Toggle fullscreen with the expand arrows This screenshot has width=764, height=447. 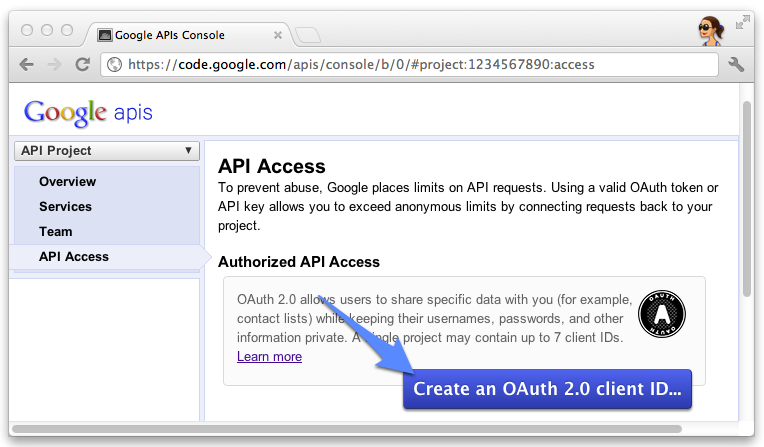point(742,20)
